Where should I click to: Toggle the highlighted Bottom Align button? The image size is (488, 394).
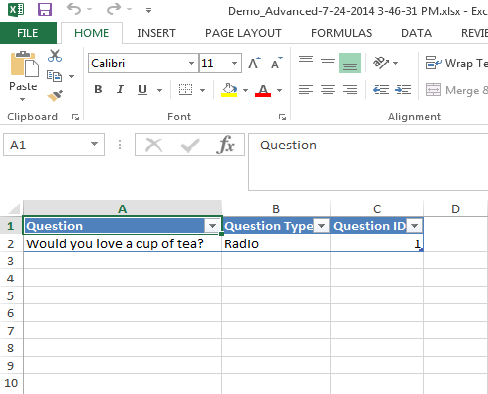(x=350, y=63)
